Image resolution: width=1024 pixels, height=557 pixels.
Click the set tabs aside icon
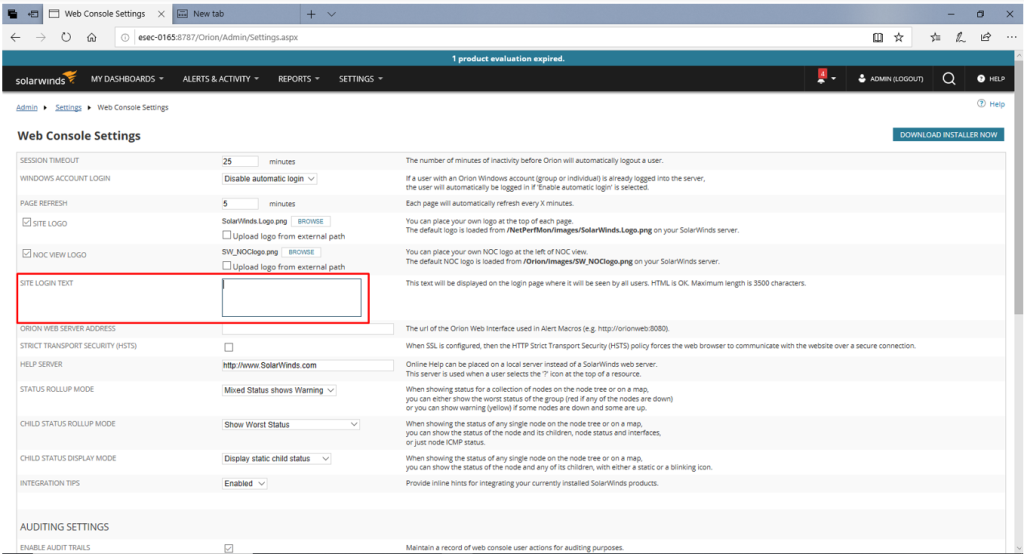point(33,14)
